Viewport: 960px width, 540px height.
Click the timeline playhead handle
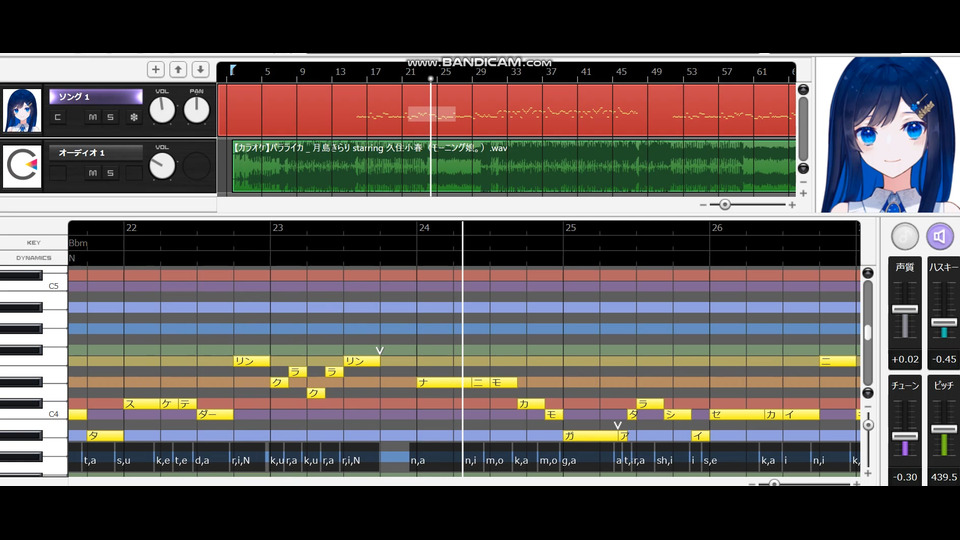tap(431, 79)
